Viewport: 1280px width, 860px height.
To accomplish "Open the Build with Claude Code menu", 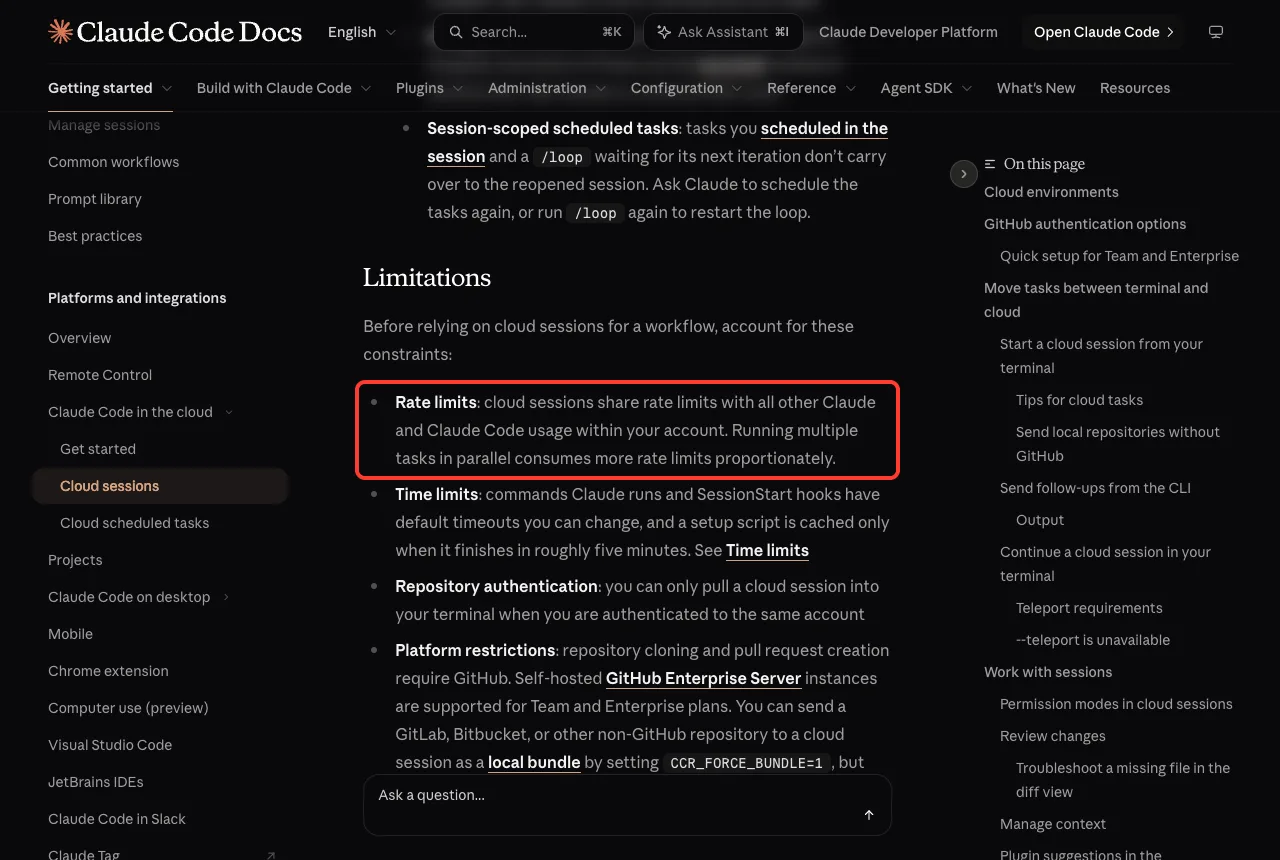I will [x=284, y=88].
